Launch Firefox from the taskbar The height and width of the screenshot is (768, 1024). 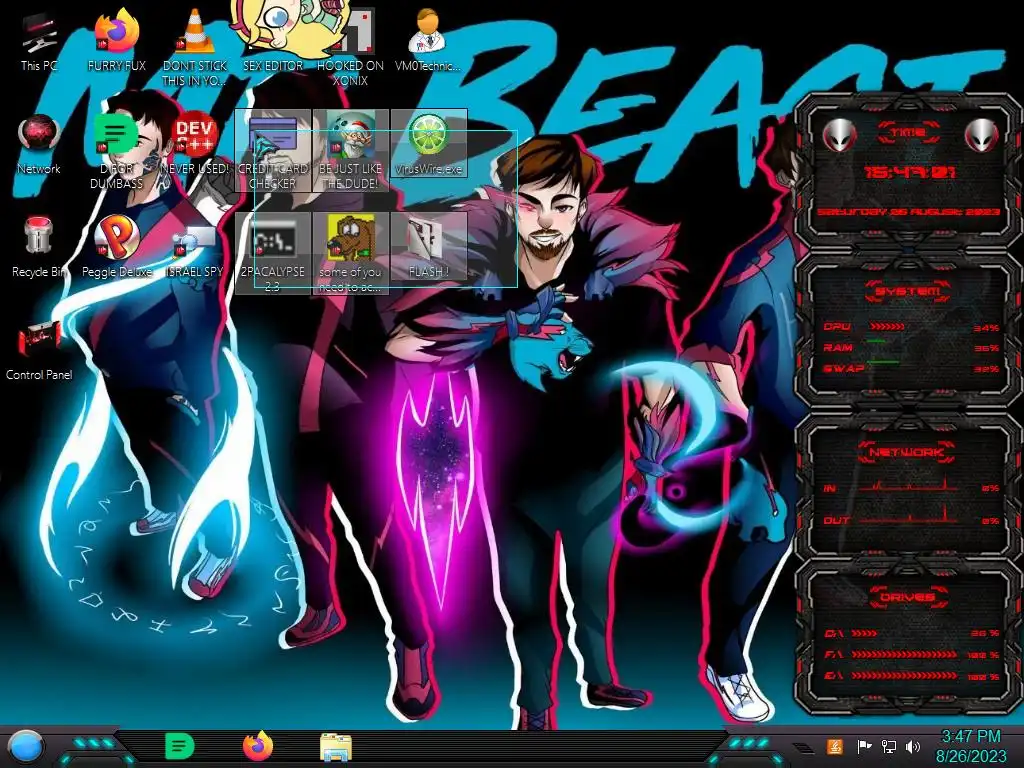pyautogui.click(x=257, y=746)
